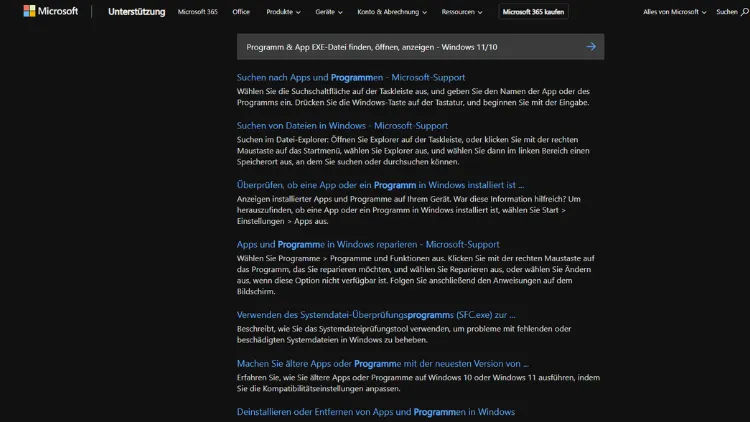Open result Suchen nach Apps und Programmen
Viewport: 750px width, 422px height.
point(351,77)
